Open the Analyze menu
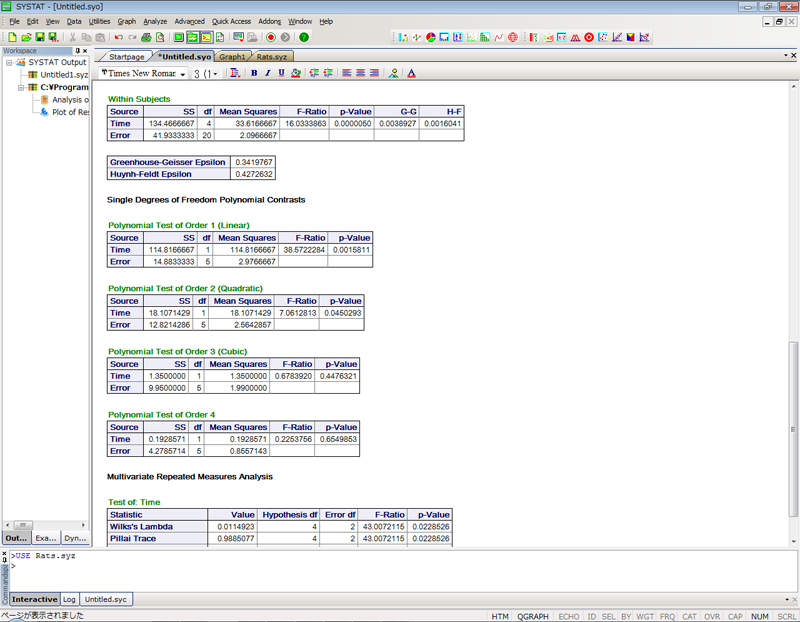Screen dimensions: 800x622 pos(155,21)
